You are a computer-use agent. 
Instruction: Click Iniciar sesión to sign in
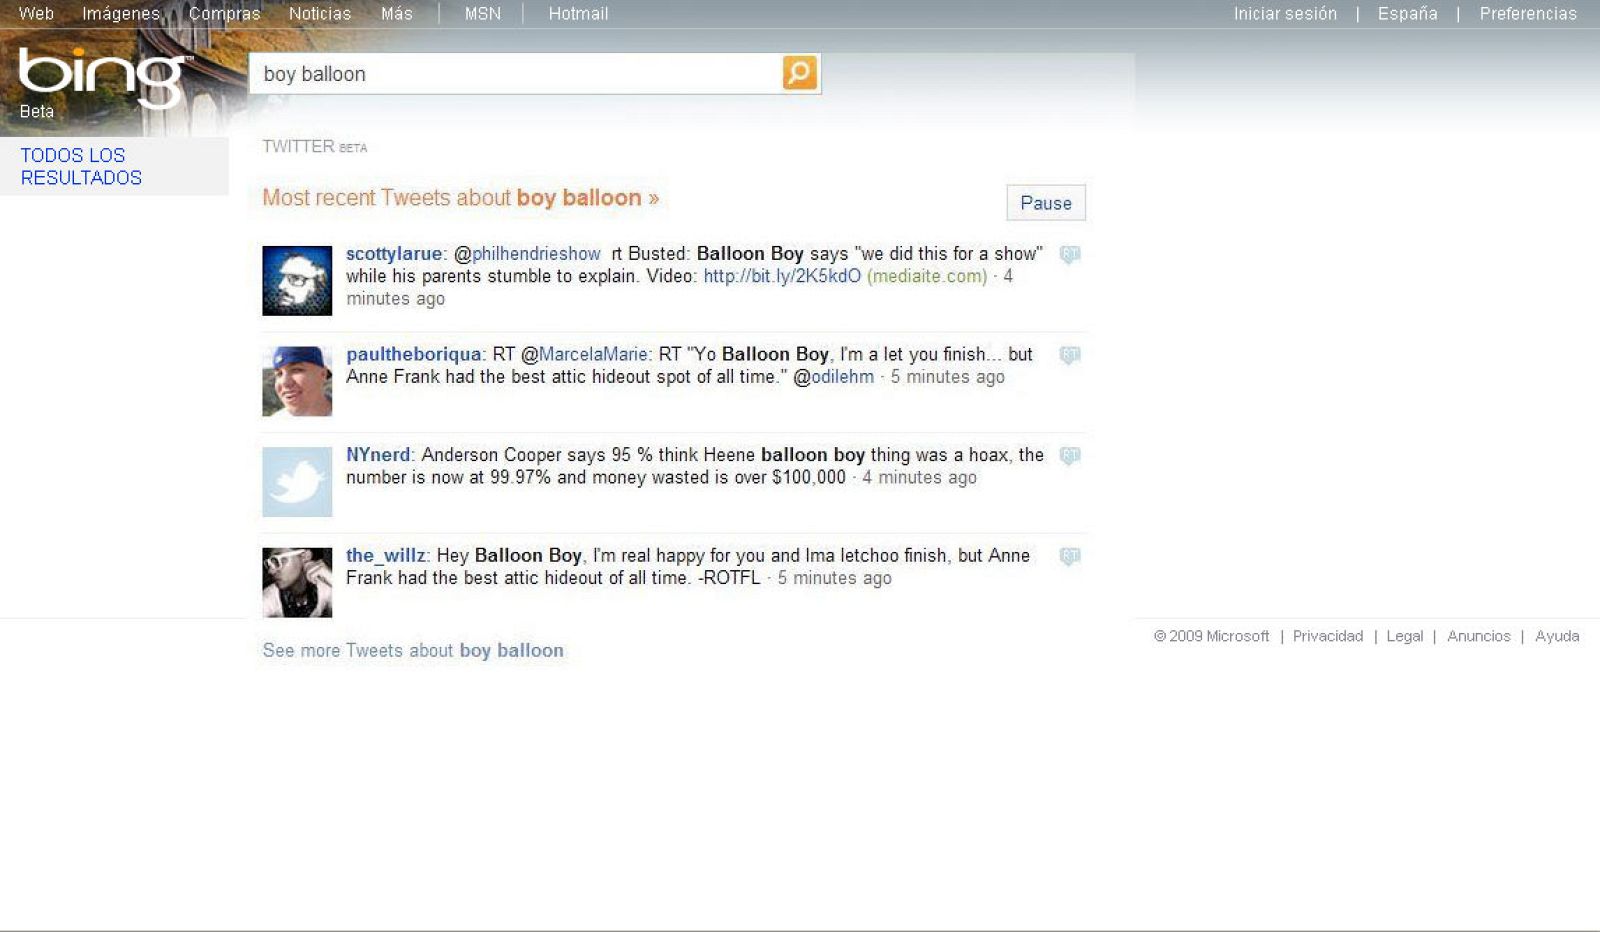pyautogui.click(x=1284, y=14)
